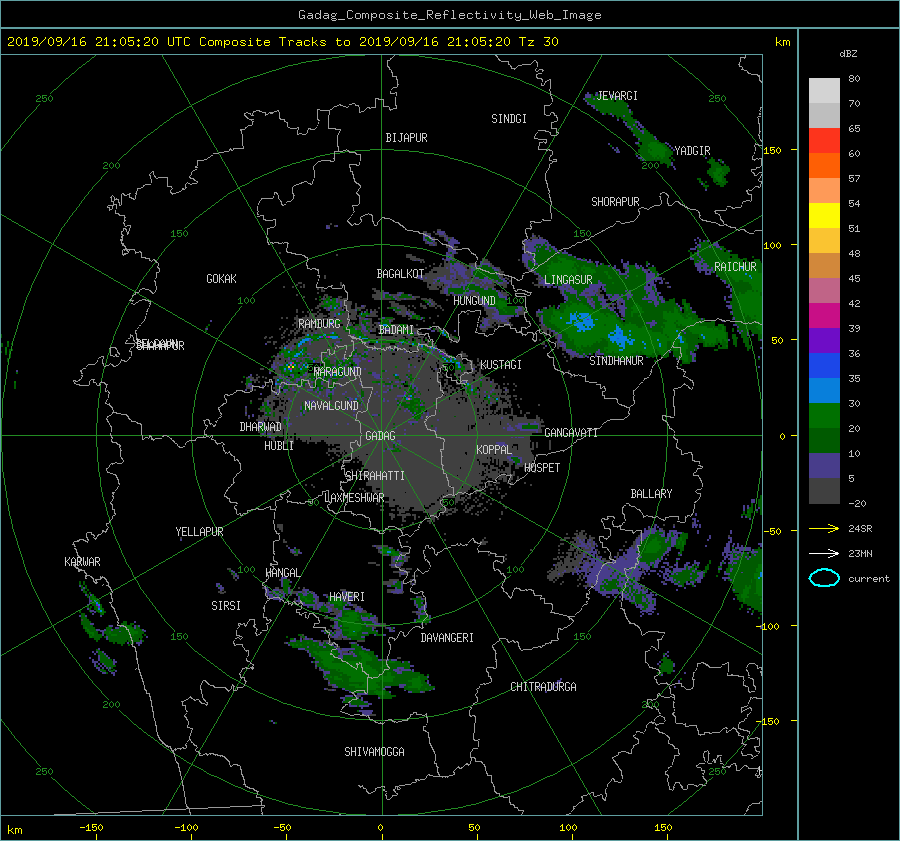Choose the bright green 20–30 dBZ swatch
The width and height of the screenshot is (900, 841).
tap(824, 416)
